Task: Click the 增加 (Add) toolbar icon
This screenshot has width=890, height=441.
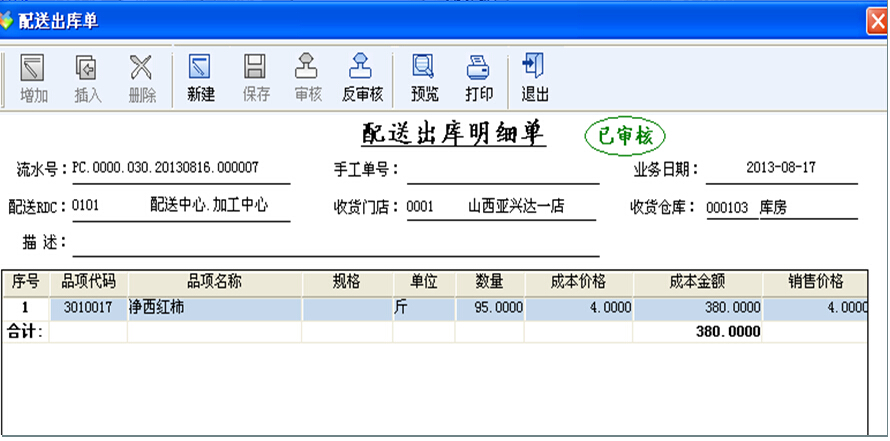Action: (34, 79)
